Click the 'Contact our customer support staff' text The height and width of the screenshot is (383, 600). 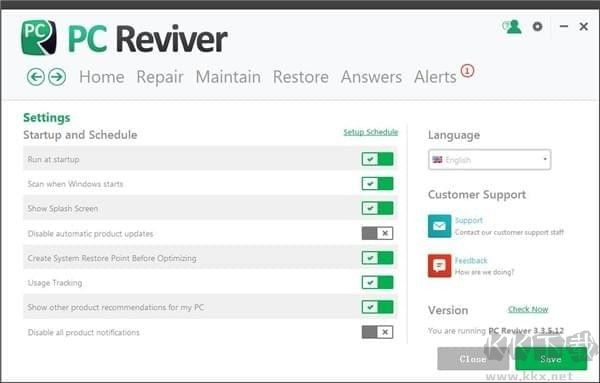(x=509, y=232)
